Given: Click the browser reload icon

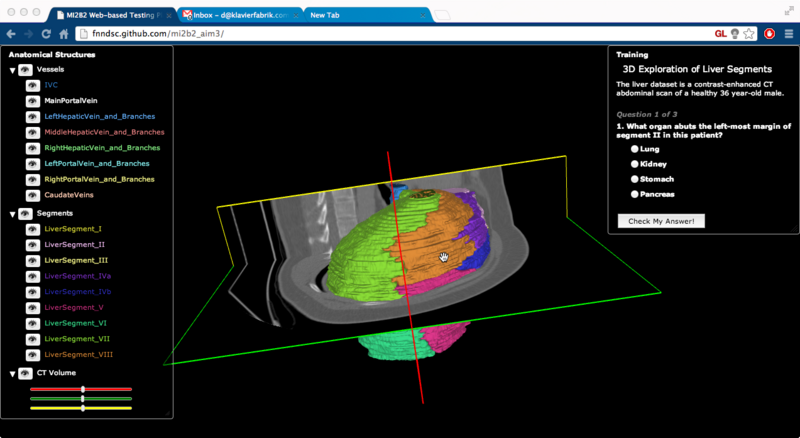Looking at the screenshot, I should click(47, 33).
